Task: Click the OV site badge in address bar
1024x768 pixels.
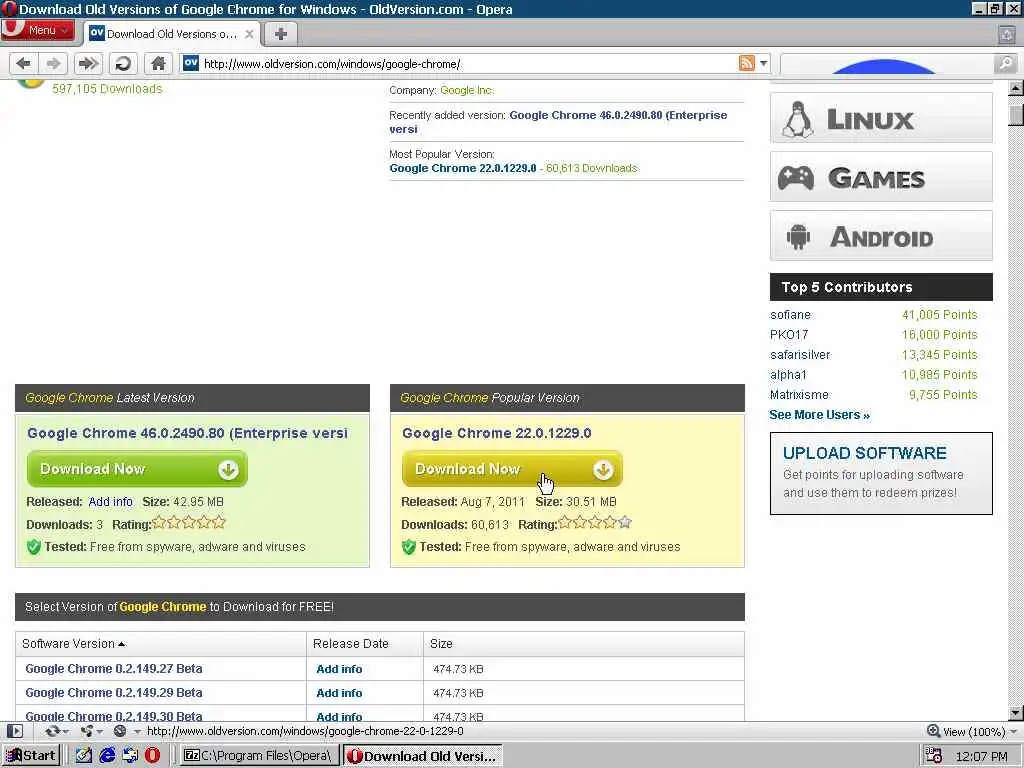Action: pyautogui.click(x=191, y=63)
